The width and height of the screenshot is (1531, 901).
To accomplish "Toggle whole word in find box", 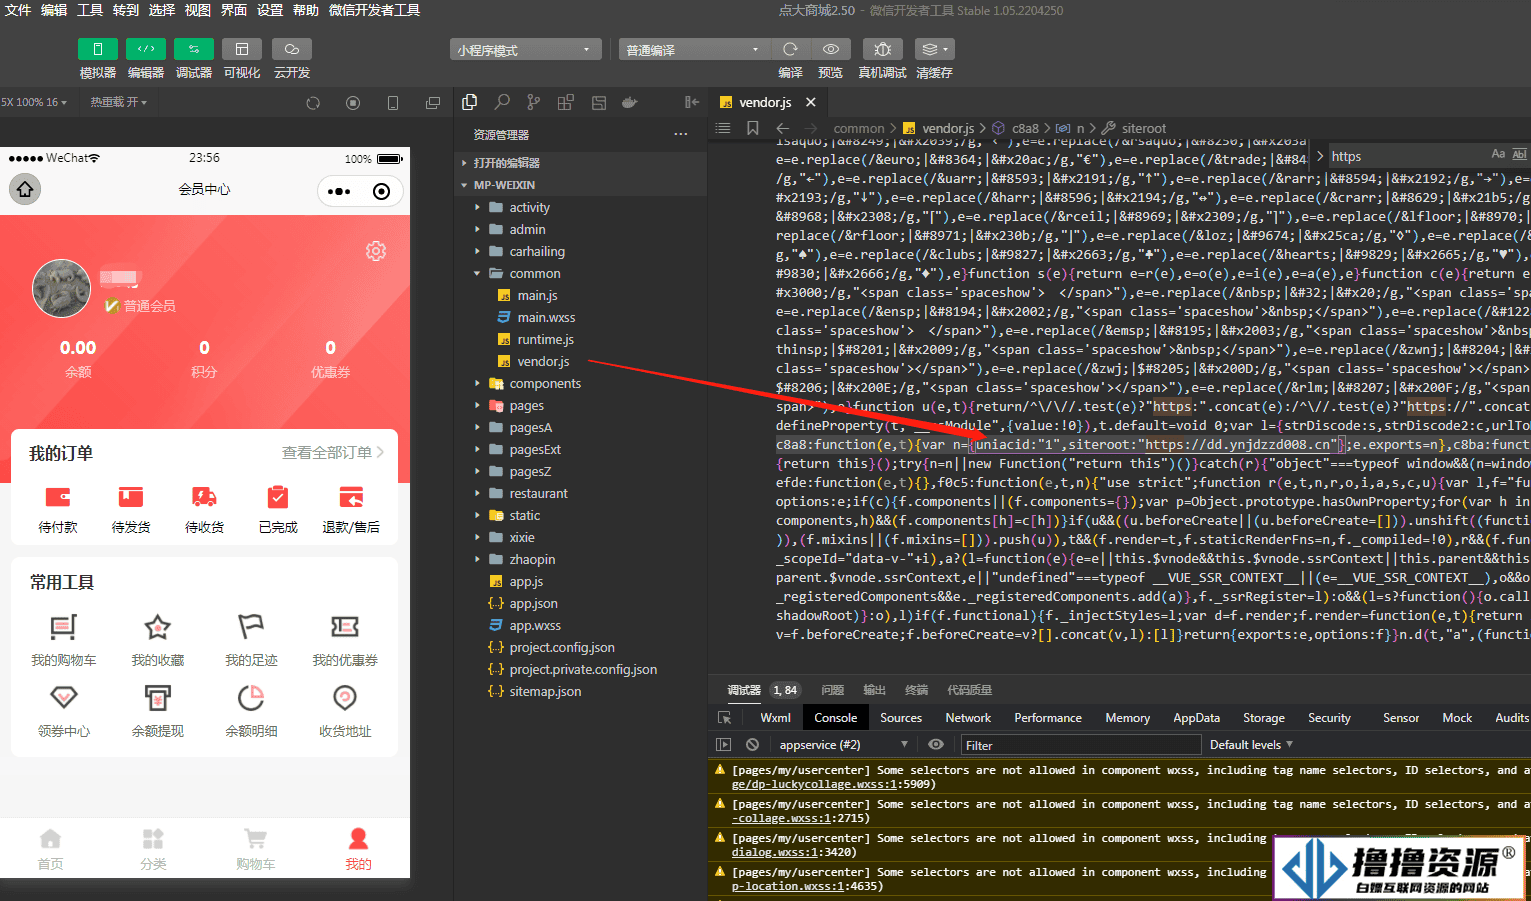I will click(x=1519, y=155).
